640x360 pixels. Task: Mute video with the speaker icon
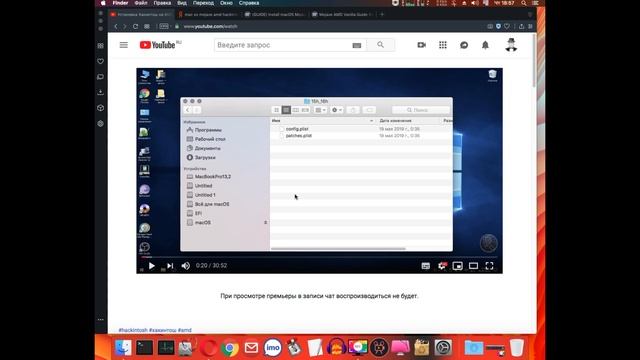[186, 266]
